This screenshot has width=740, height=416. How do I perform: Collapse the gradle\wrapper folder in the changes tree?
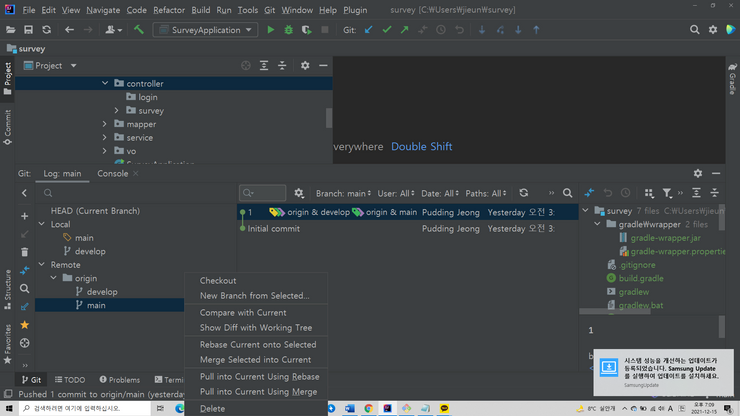[x=597, y=224]
